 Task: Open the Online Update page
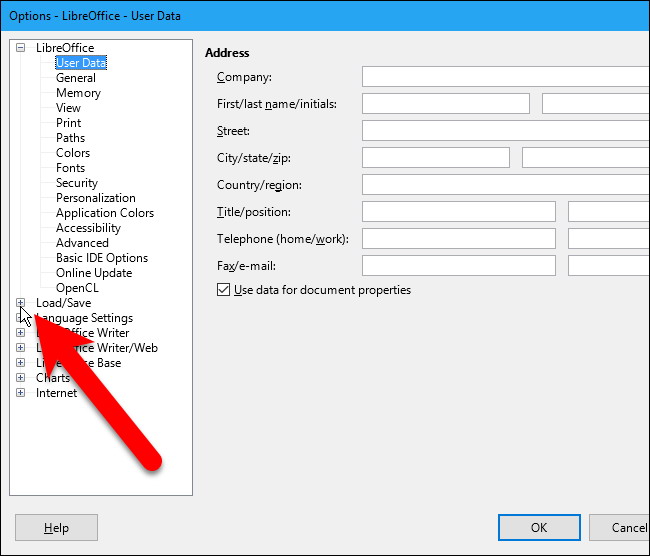point(94,273)
